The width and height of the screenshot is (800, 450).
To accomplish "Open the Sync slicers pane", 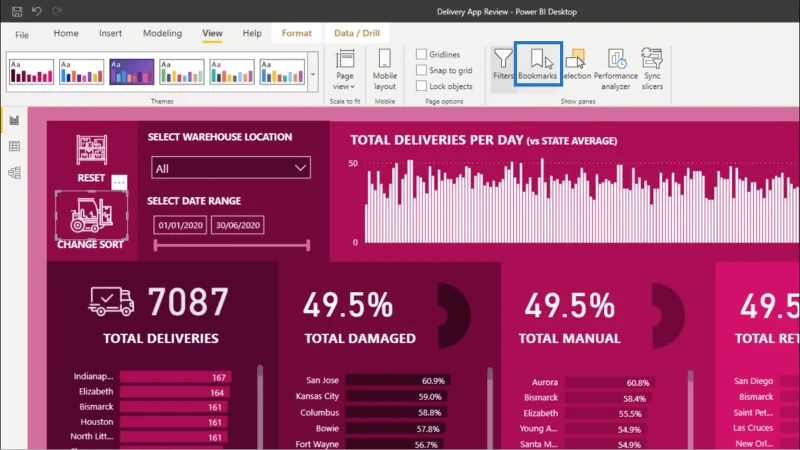I will click(652, 69).
